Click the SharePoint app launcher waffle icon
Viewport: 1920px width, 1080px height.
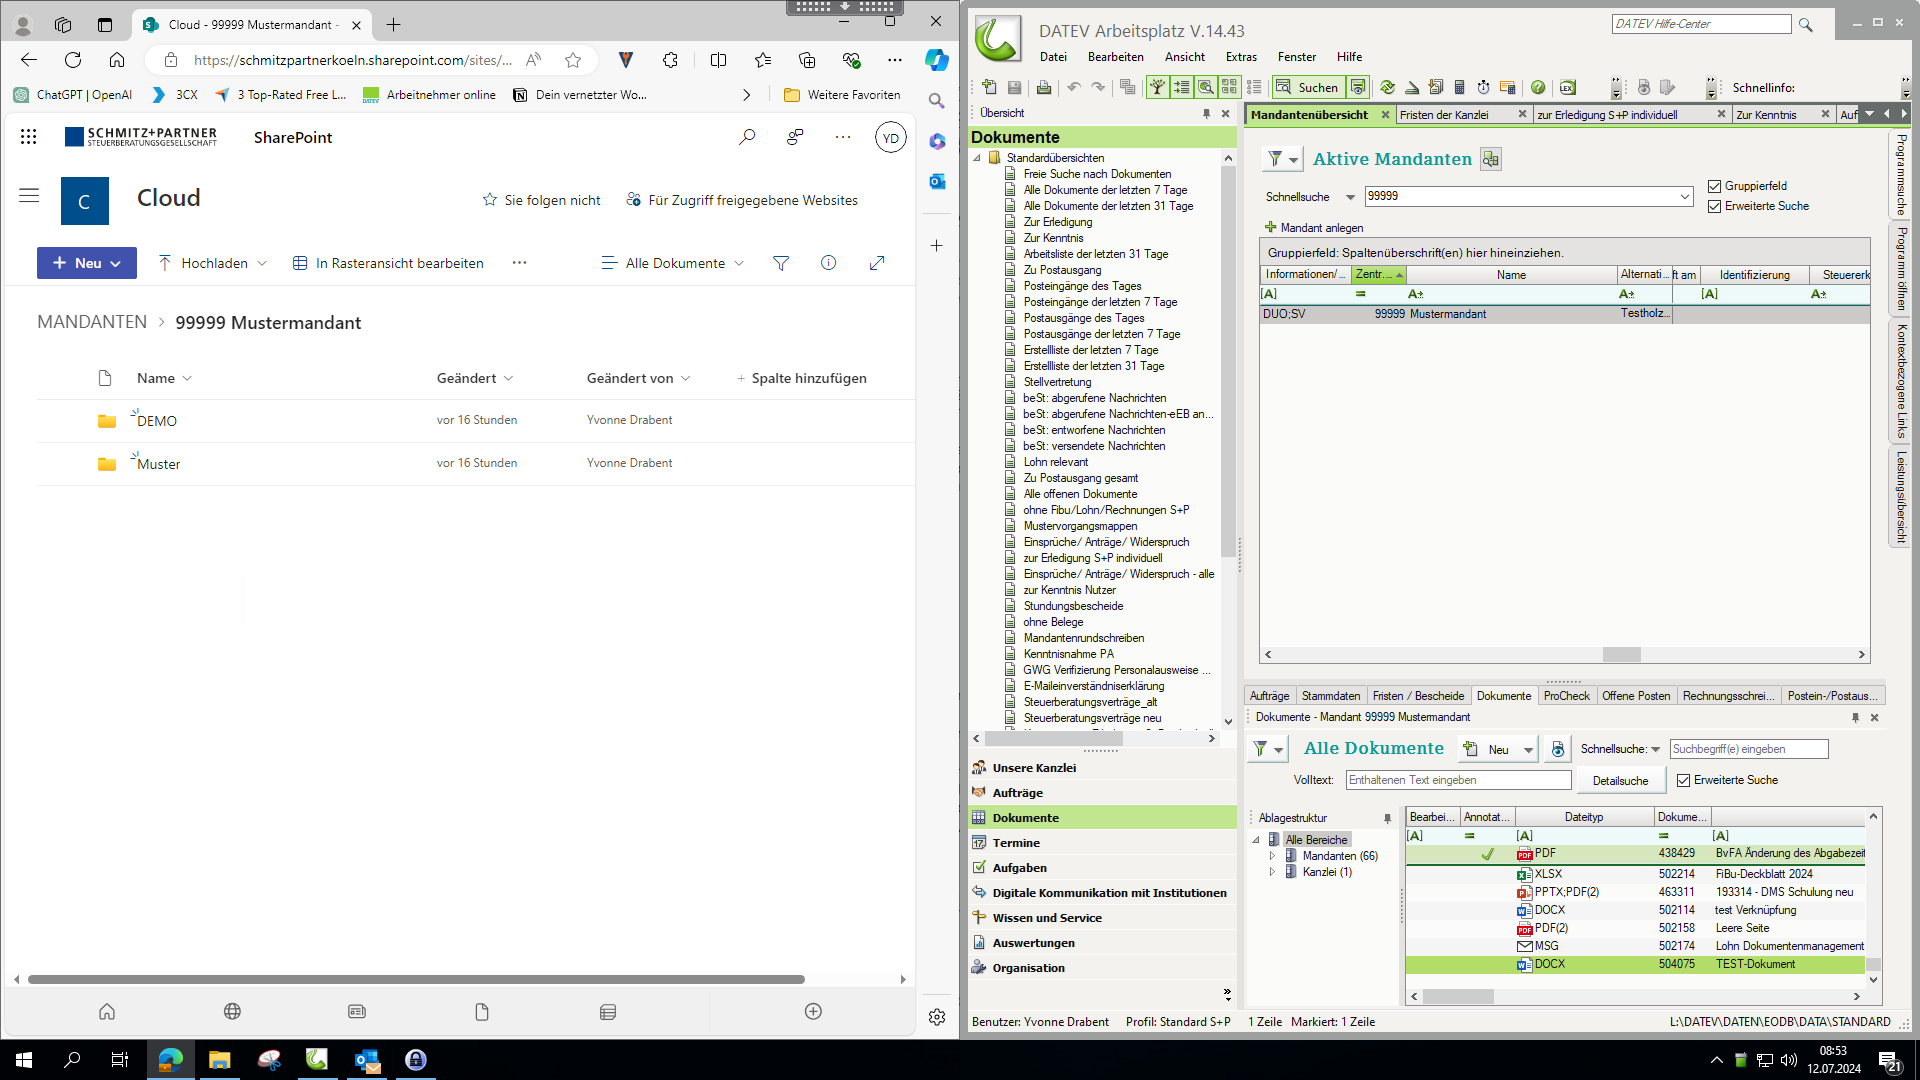(28, 137)
